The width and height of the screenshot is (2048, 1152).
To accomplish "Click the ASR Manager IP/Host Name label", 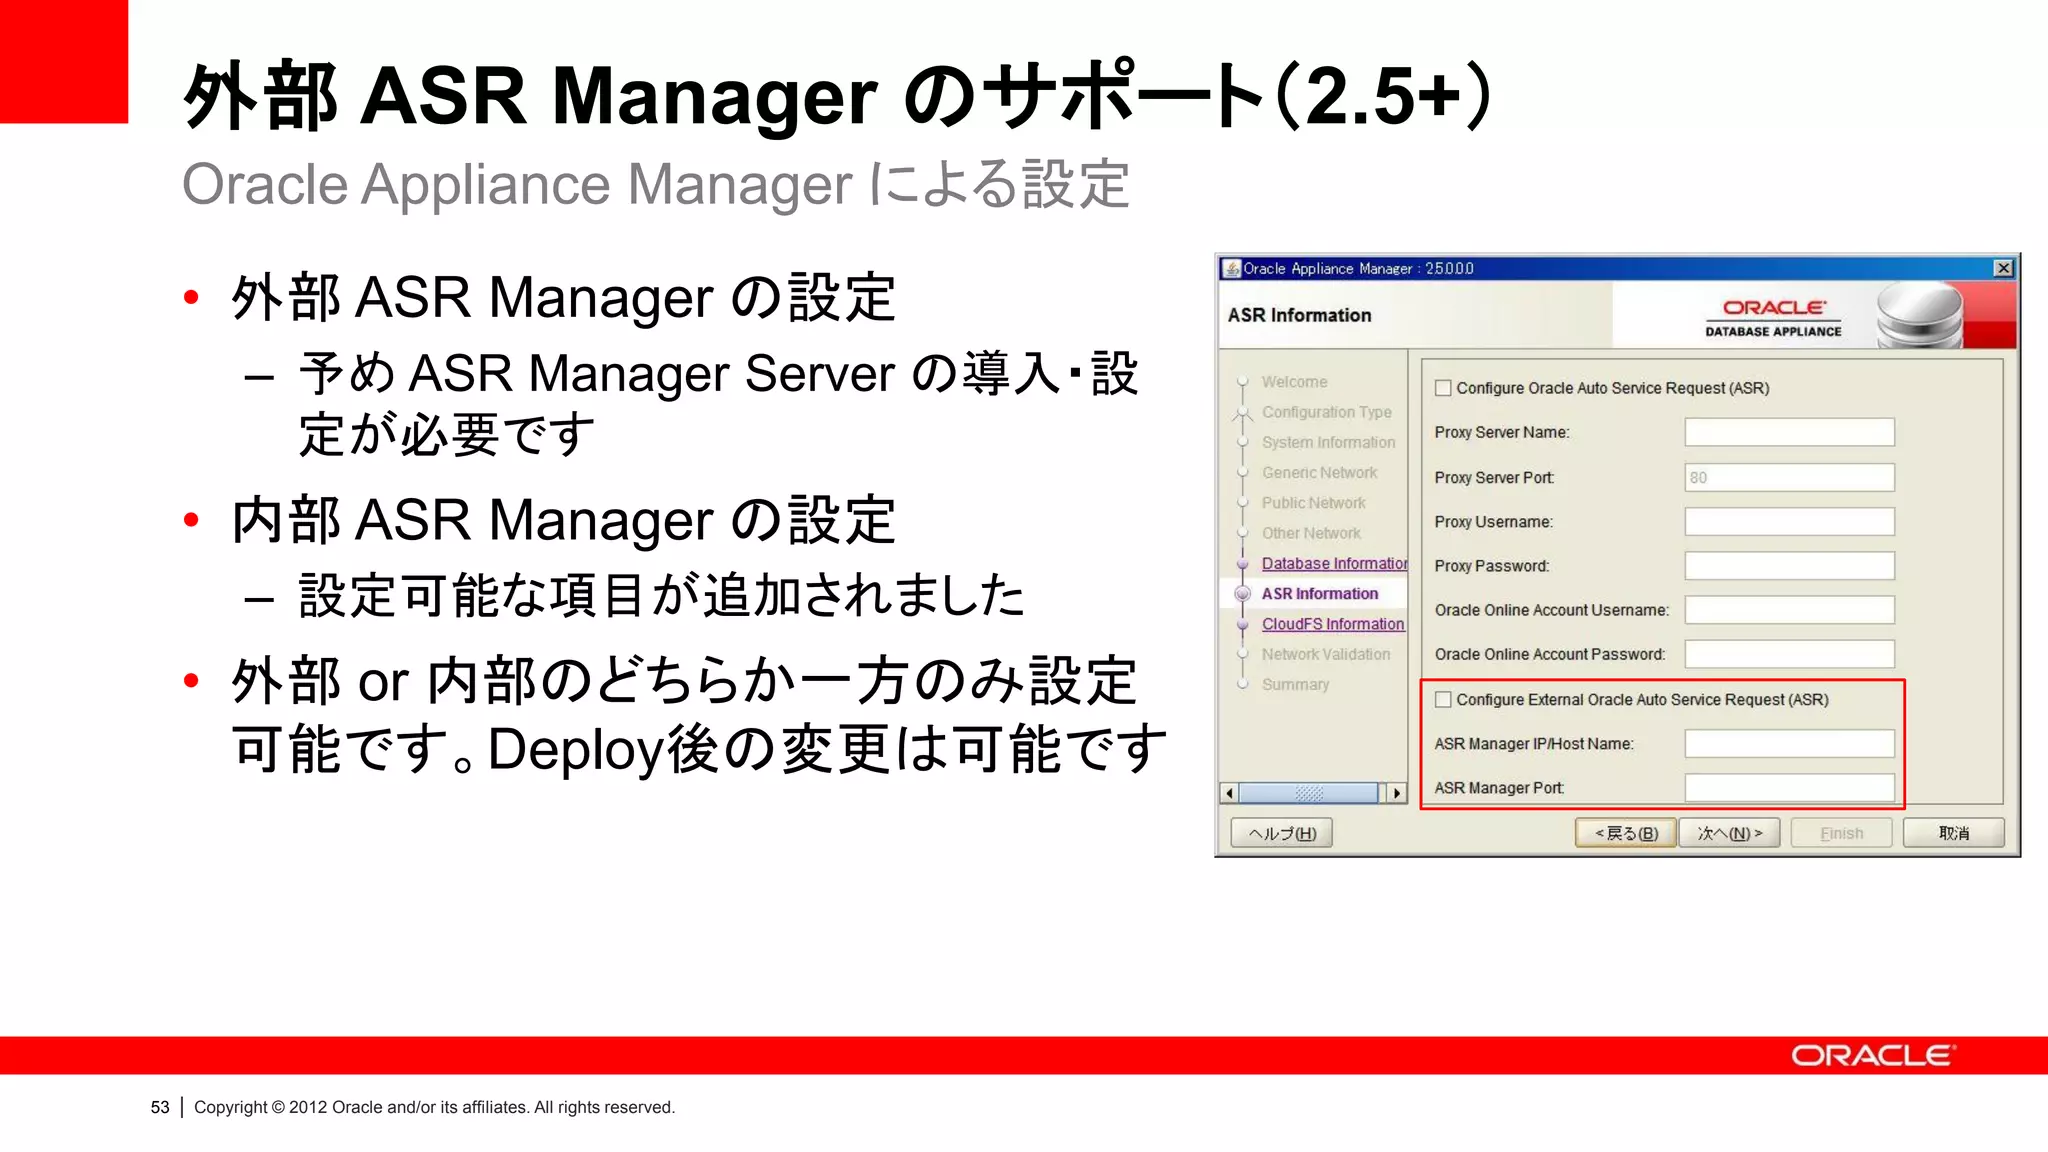I will tap(1534, 743).
